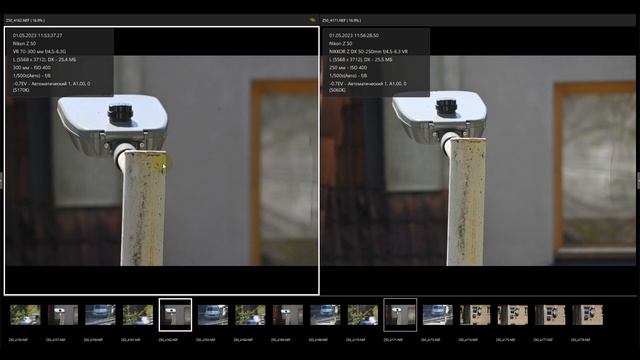
Task: Click filename under gray-bordered thumbnail
Action: (393, 340)
